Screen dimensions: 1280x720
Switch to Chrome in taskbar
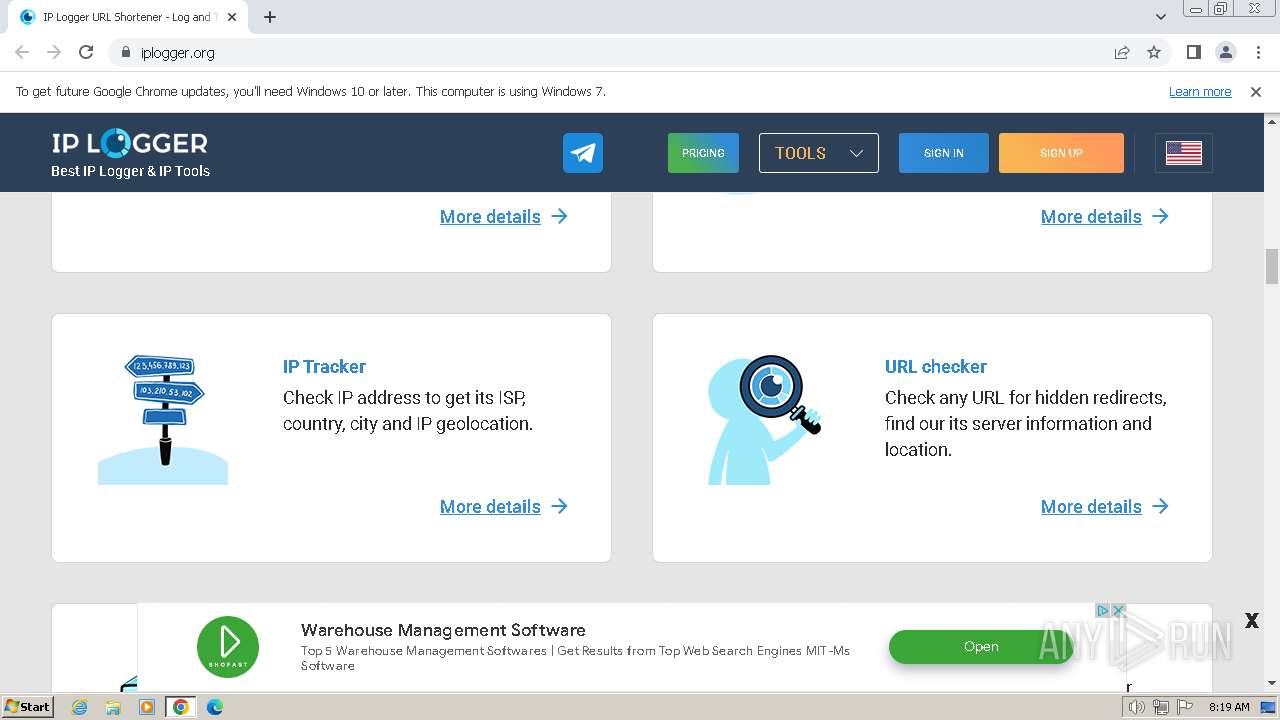(181, 706)
